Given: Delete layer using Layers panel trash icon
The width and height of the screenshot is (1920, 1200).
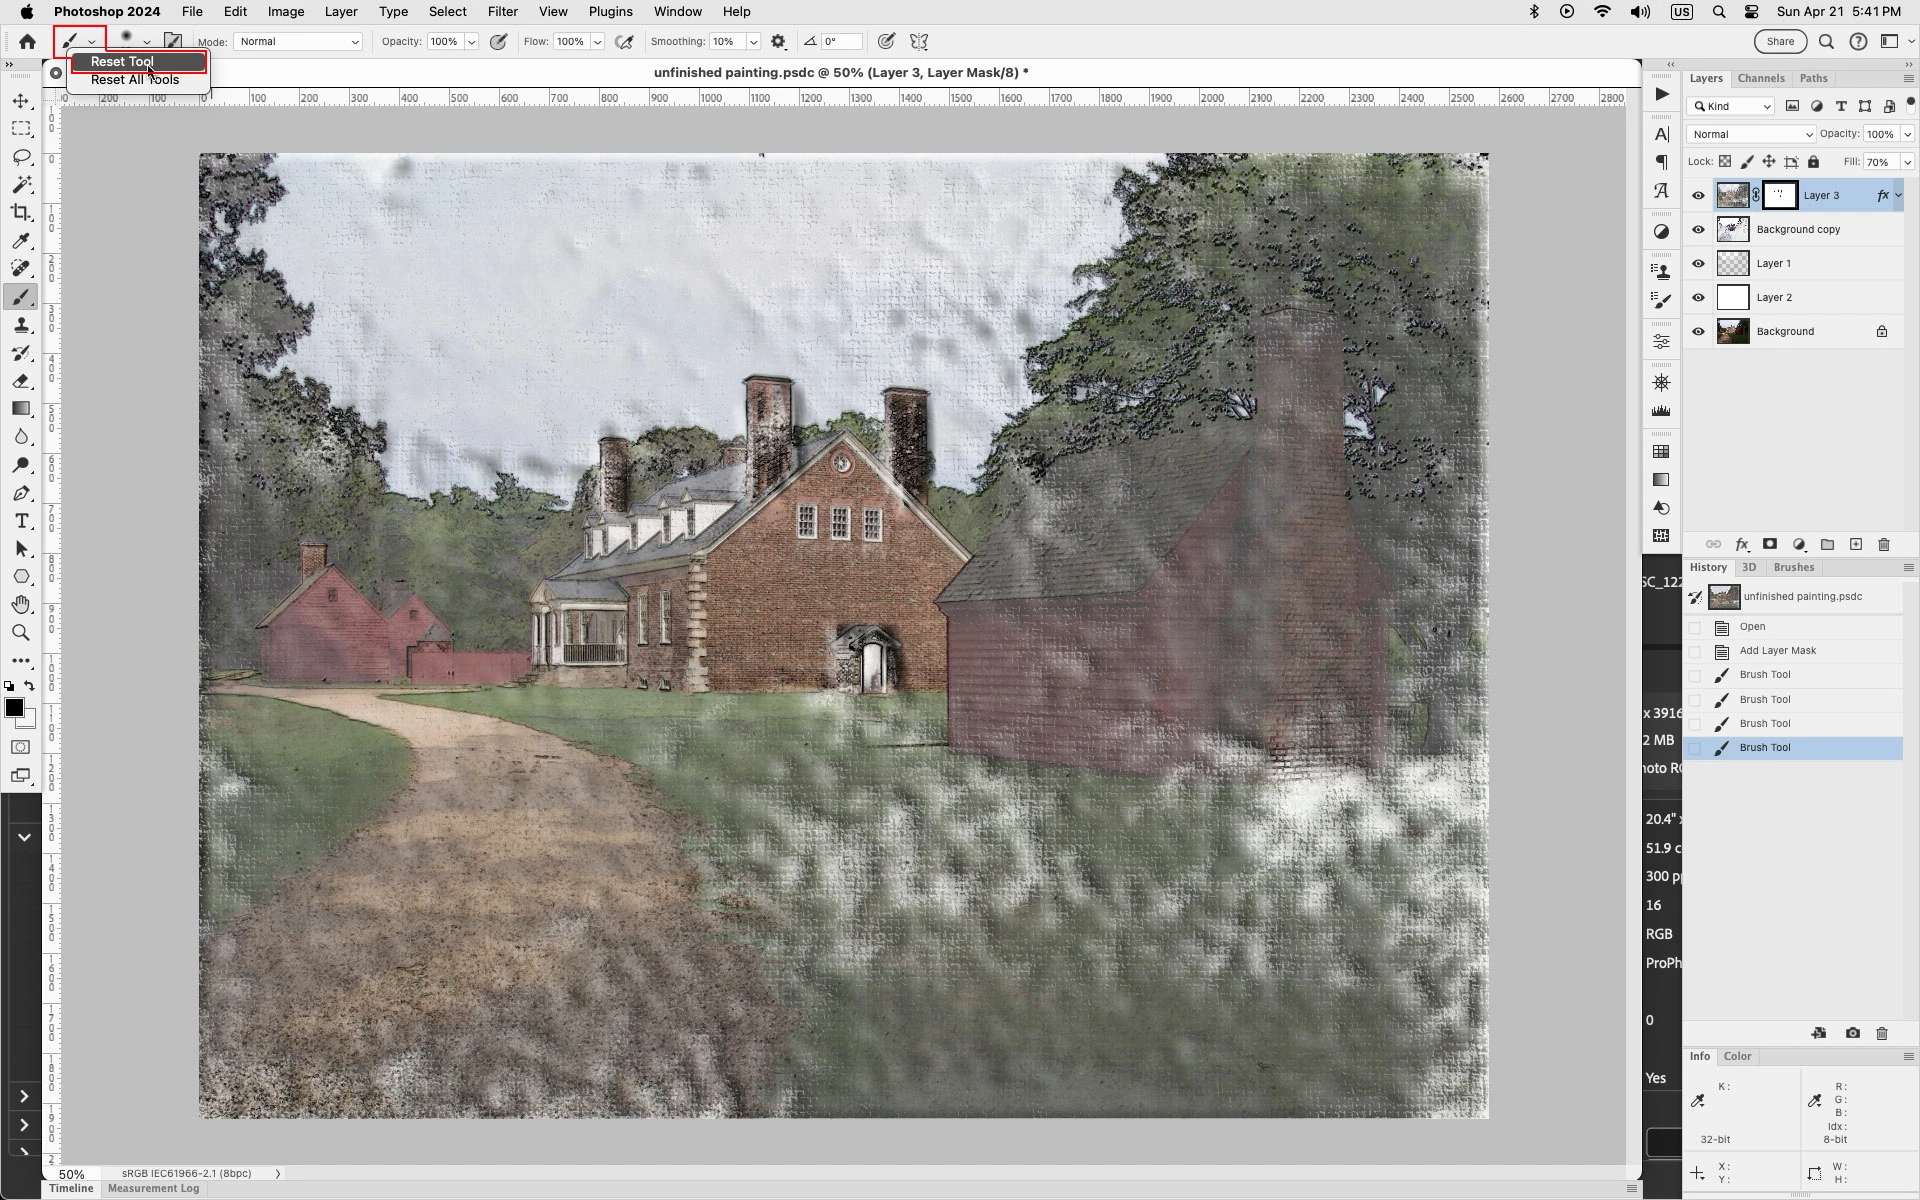Looking at the screenshot, I should [x=1884, y=545].
